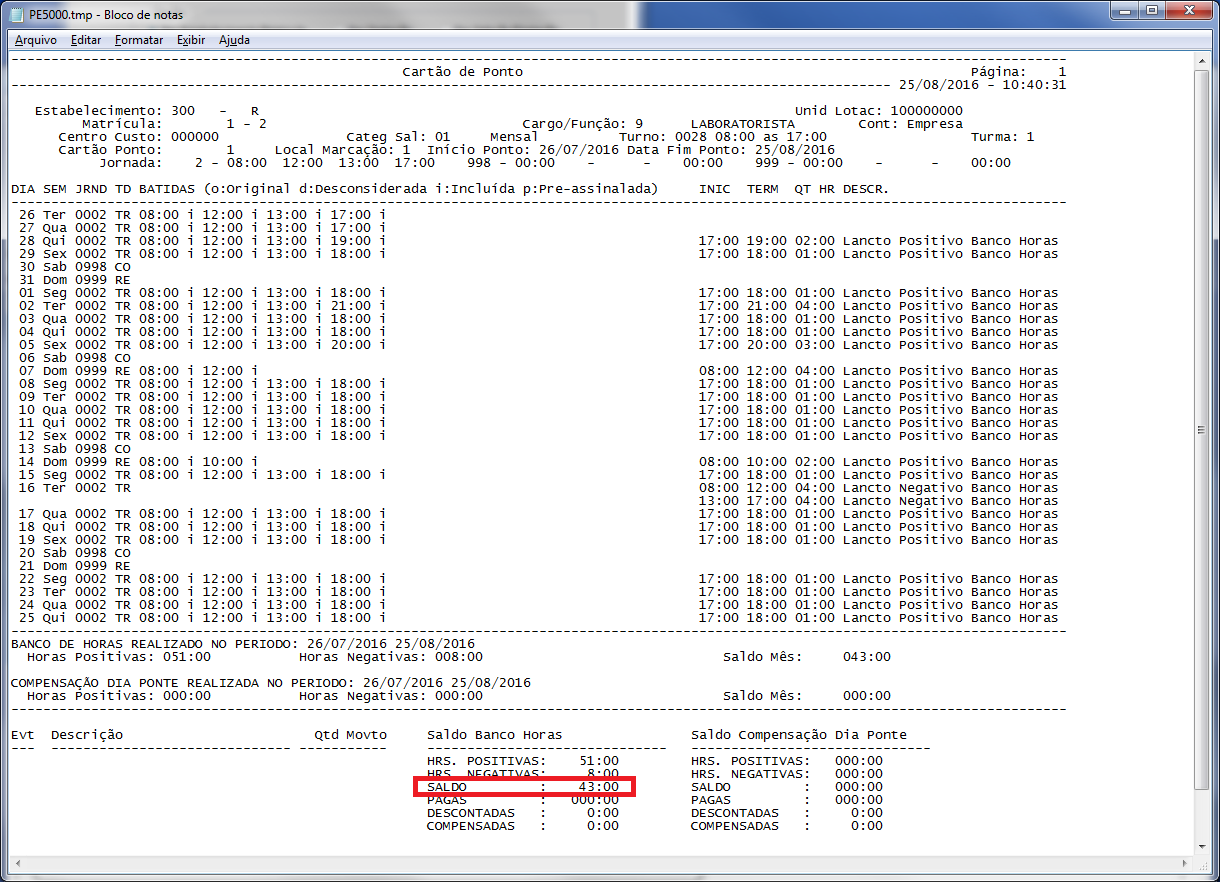Click the row '16 Ter 0002 TR'
The image size is (1220, 882).
(74, 488)
